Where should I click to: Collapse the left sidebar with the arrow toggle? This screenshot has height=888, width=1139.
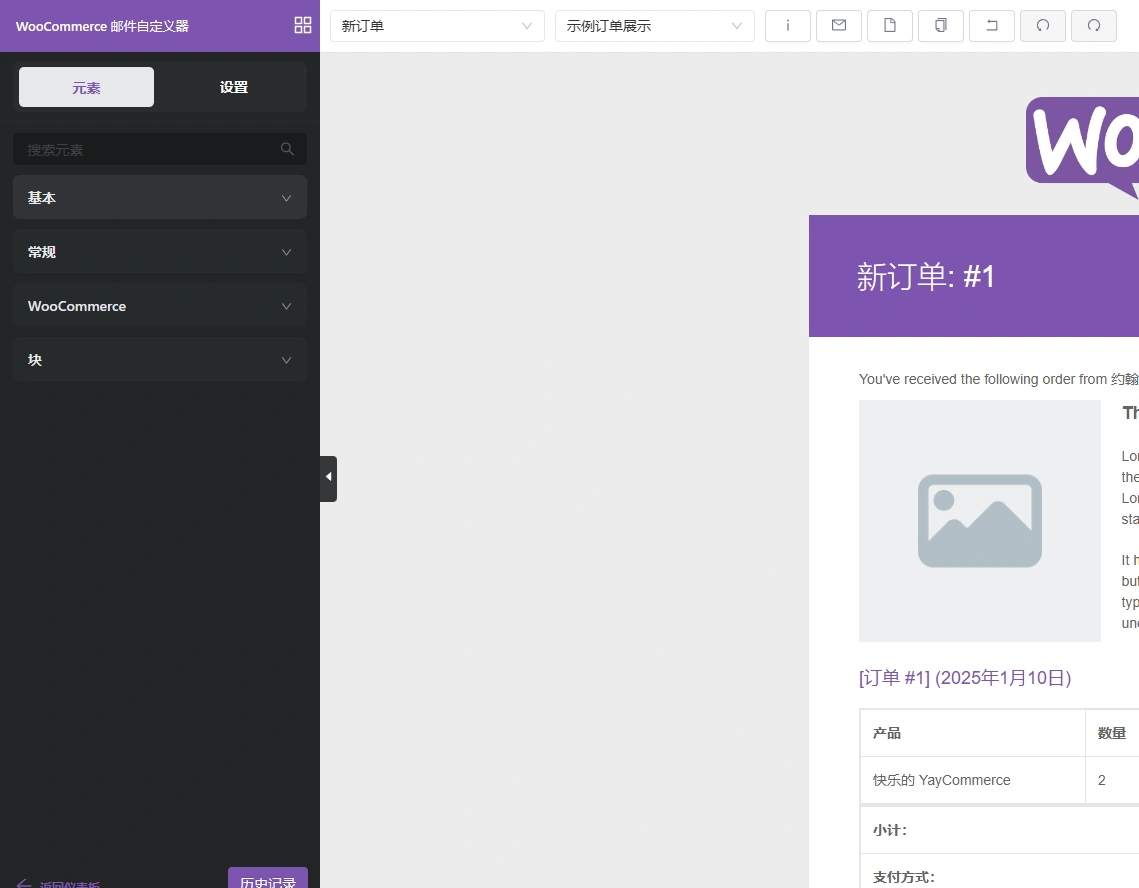[328, 478]
